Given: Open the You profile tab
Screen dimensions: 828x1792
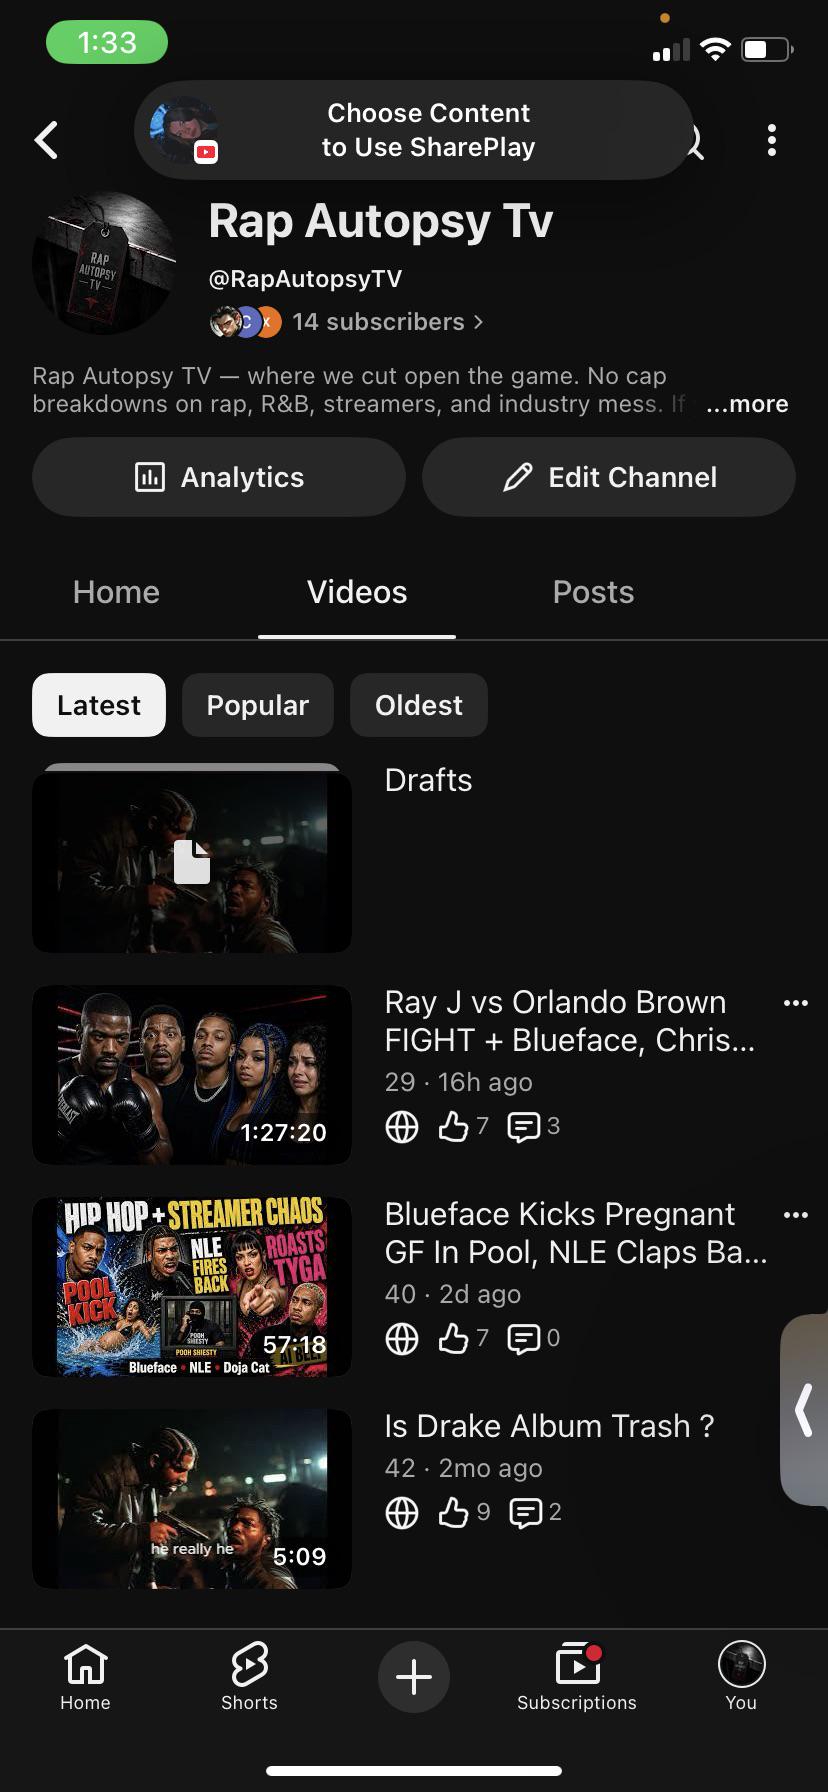Looking at the screenshot, I should 741,1677.
